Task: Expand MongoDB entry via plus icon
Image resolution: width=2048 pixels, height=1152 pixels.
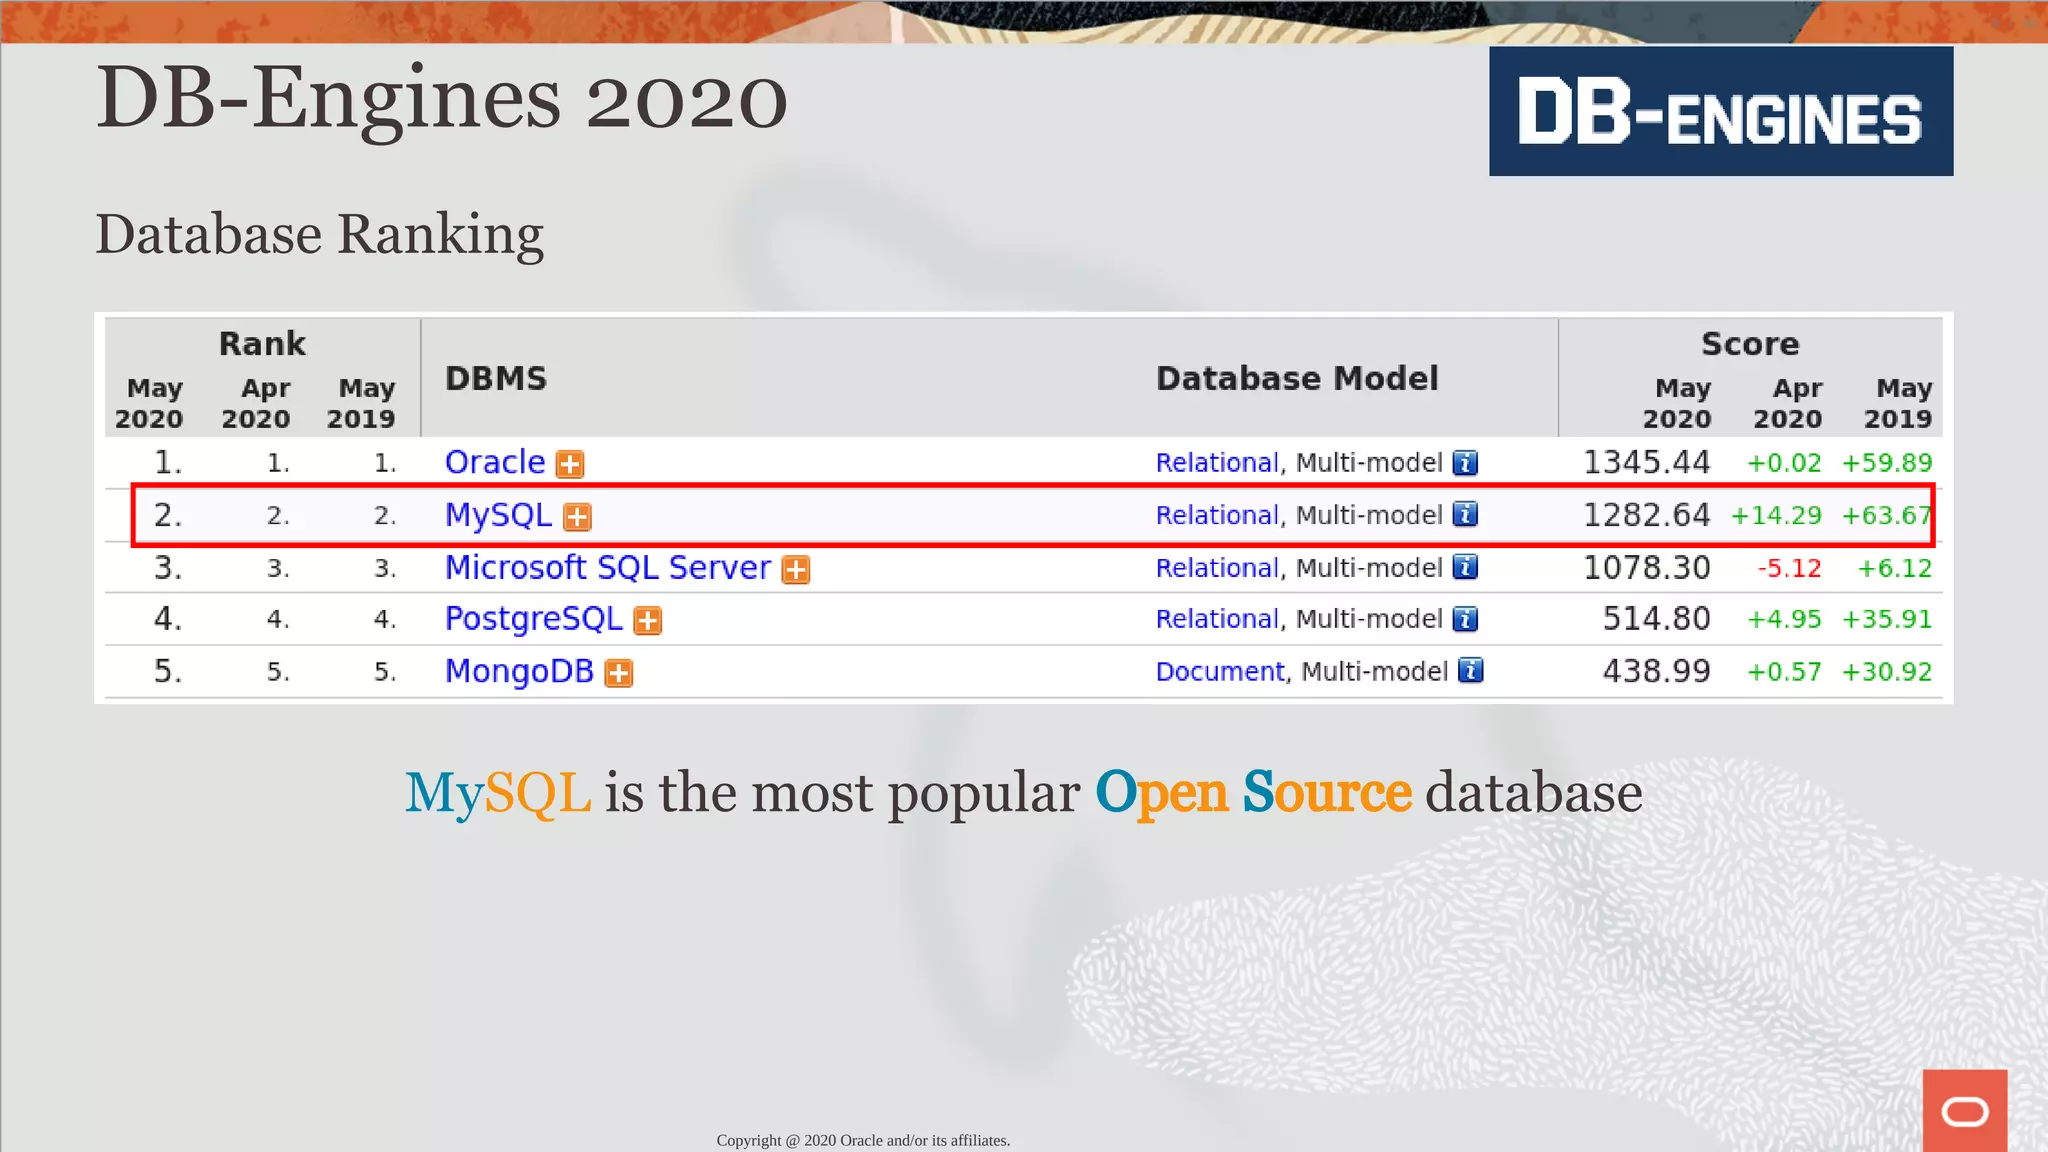Action: pos(619,673)
